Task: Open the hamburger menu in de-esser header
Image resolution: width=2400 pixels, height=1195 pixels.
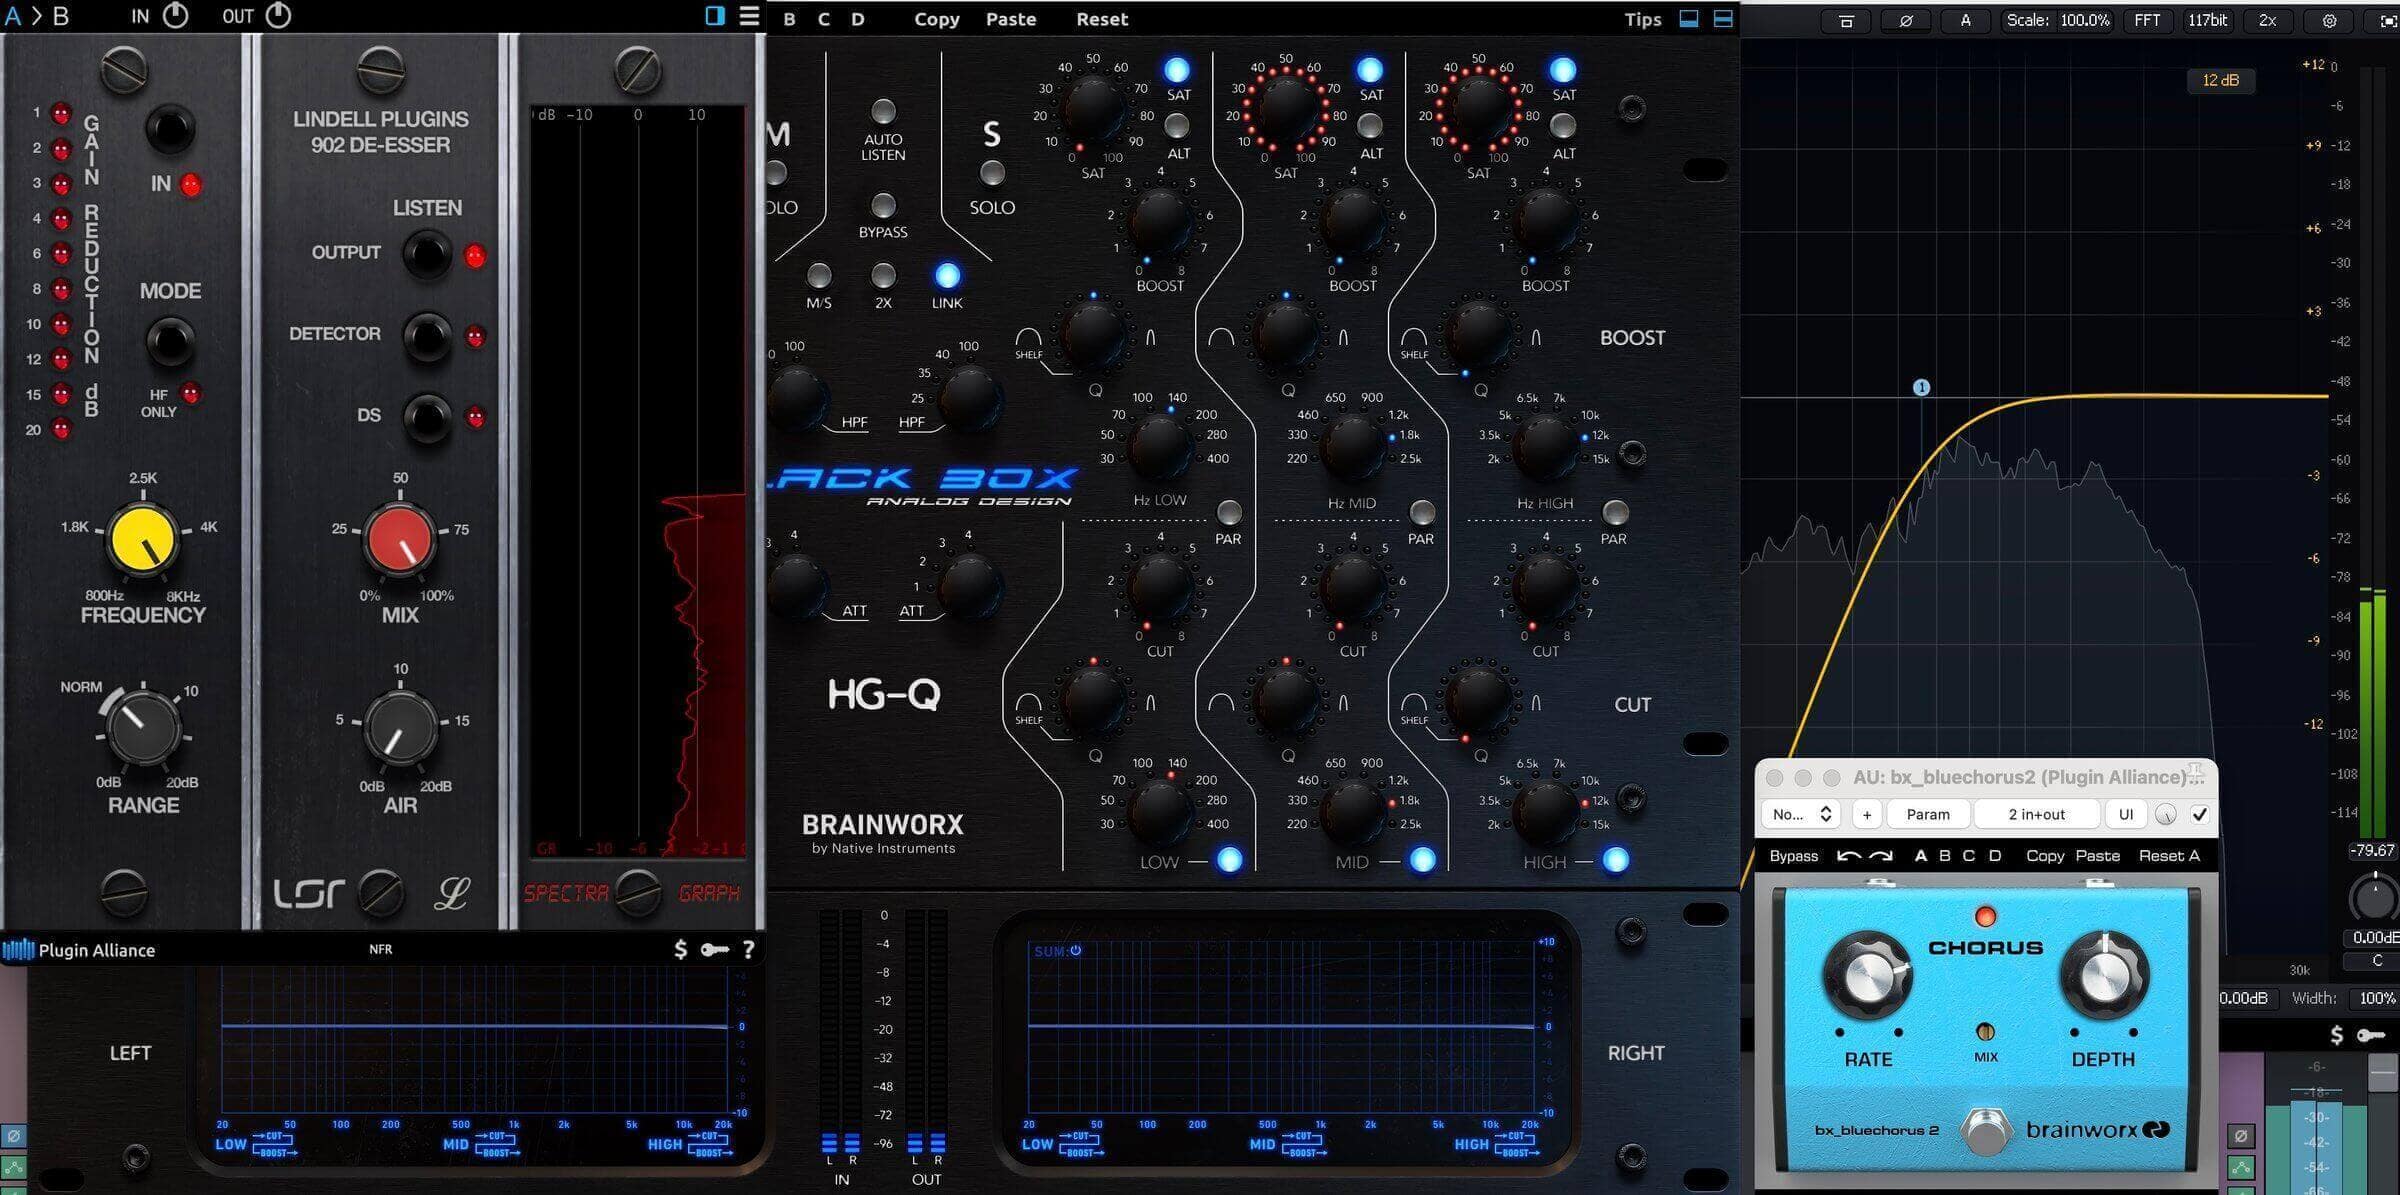Action: [749, 16]
